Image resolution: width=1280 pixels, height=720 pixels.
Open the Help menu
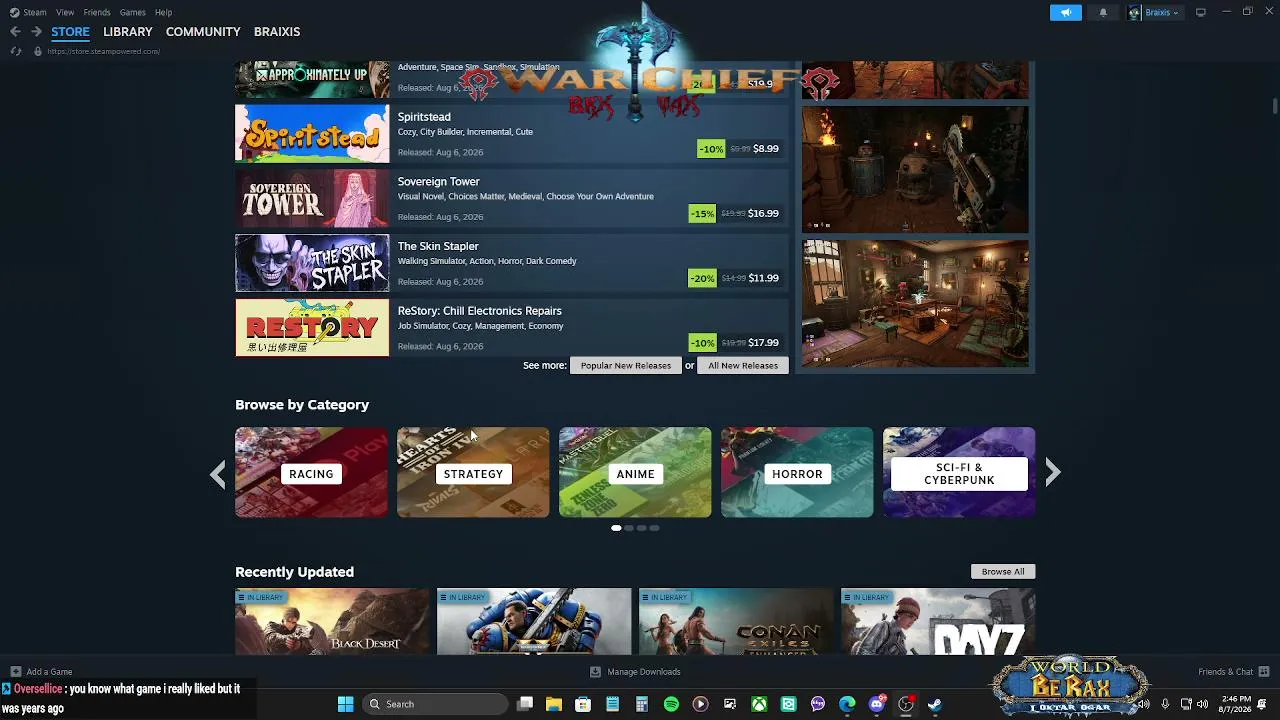[164, 12]
